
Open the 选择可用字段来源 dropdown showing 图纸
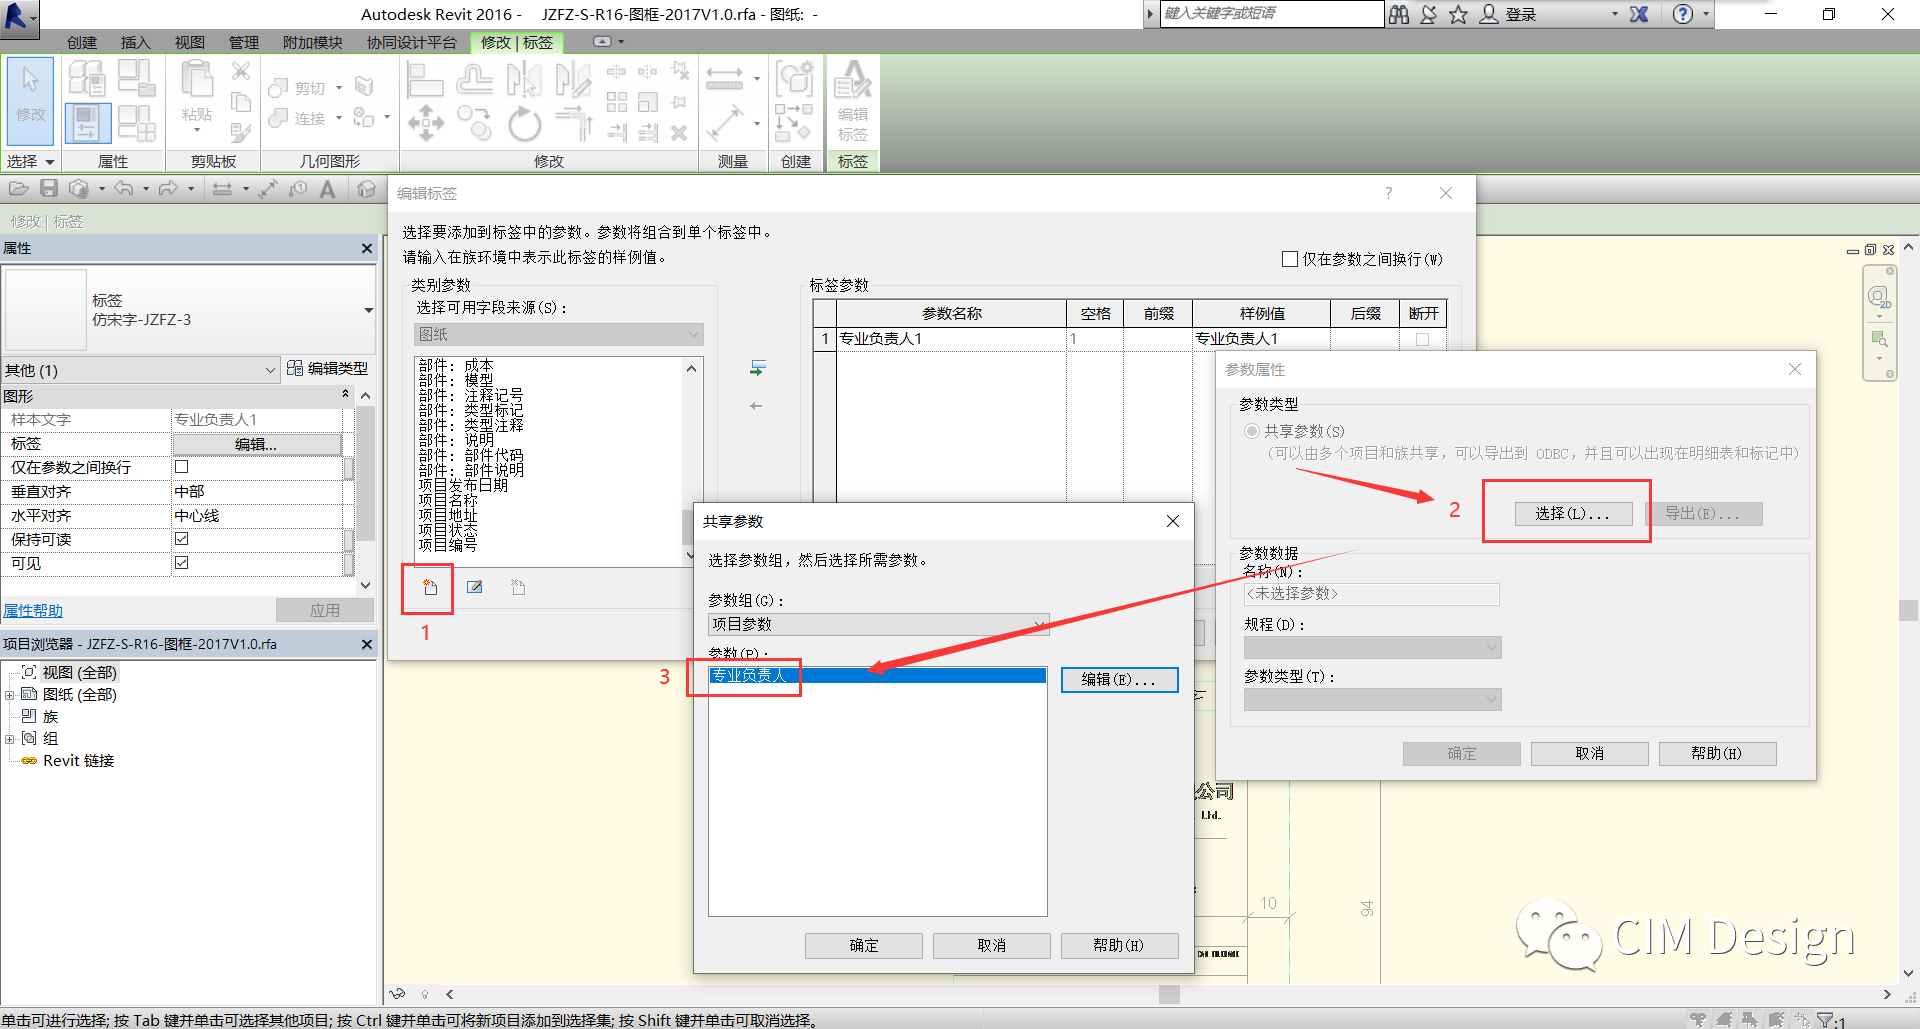559,334
